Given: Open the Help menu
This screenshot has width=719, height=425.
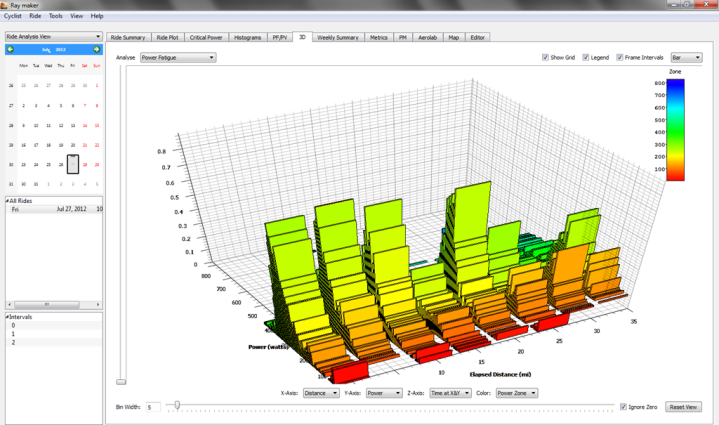Looking at the screenshot, I should pyautogui.click(x=97, y=16).
